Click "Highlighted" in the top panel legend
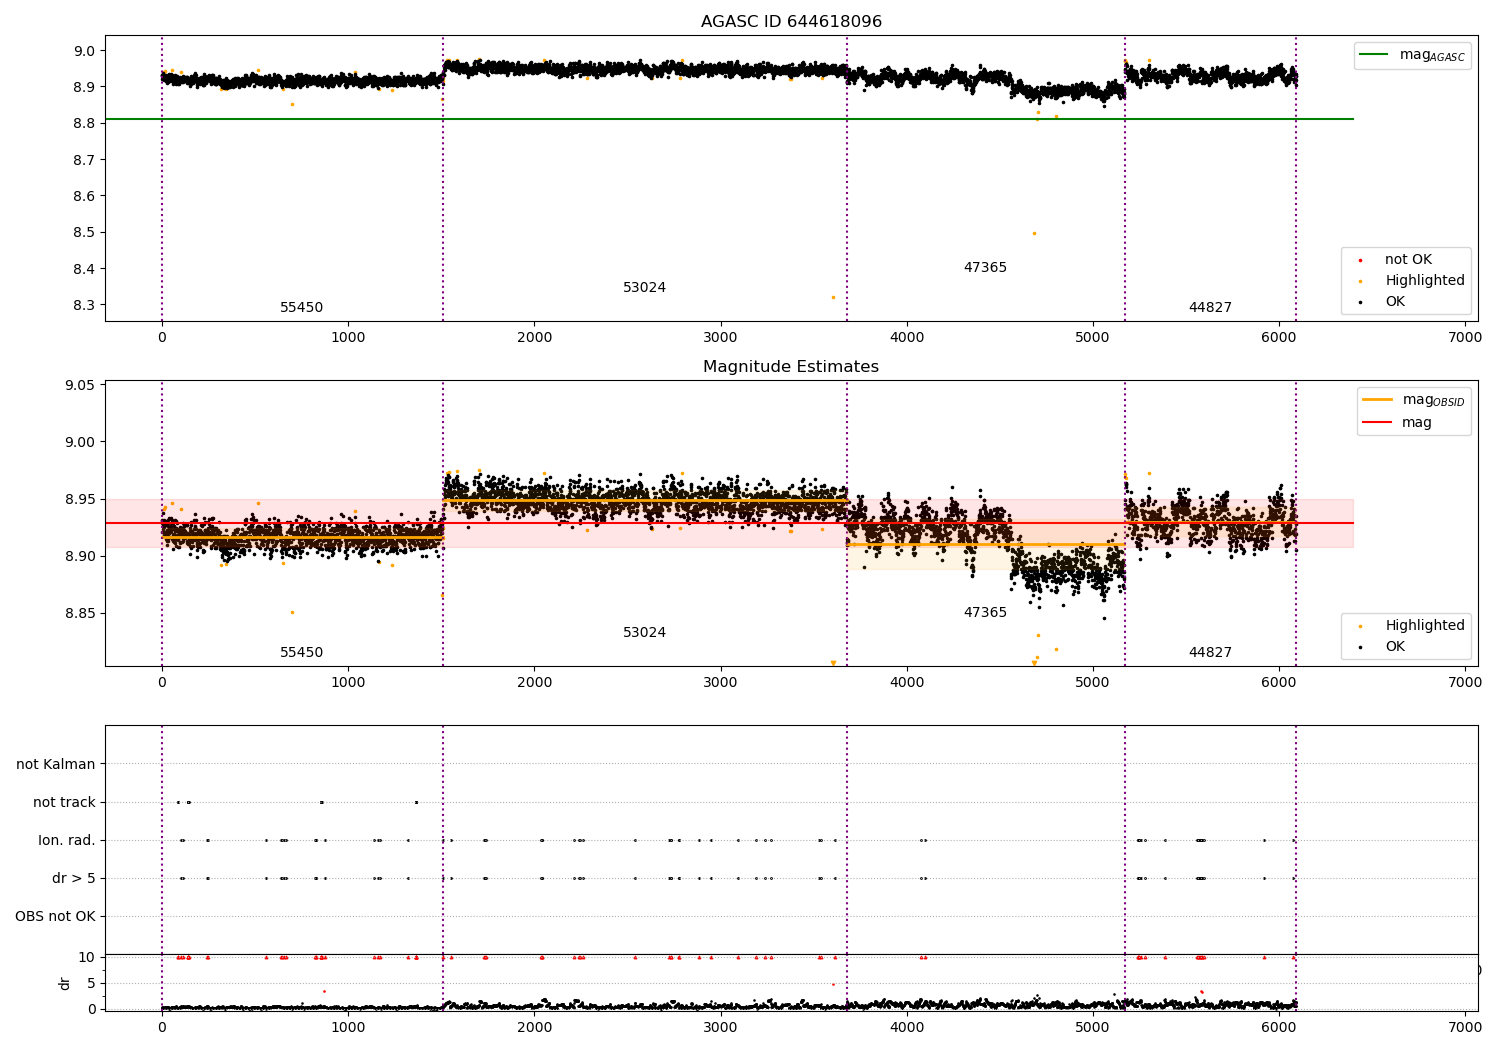Image resolution: width=1500 pixels, height=1050 pixels. pyautogui.click(x=1424, y=280)
